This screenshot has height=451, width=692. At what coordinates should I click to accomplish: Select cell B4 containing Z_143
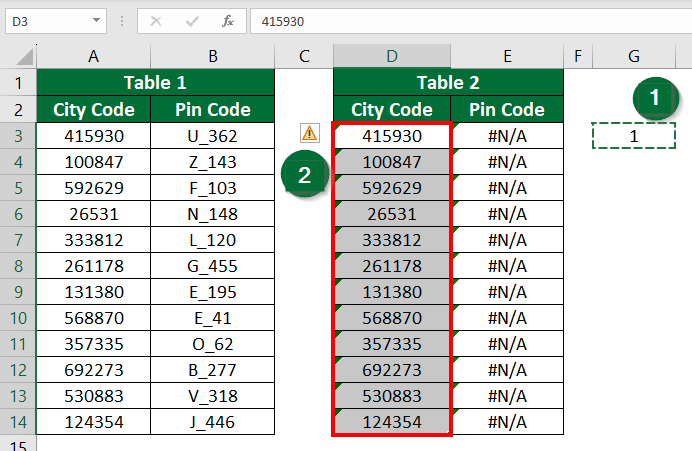213,162
